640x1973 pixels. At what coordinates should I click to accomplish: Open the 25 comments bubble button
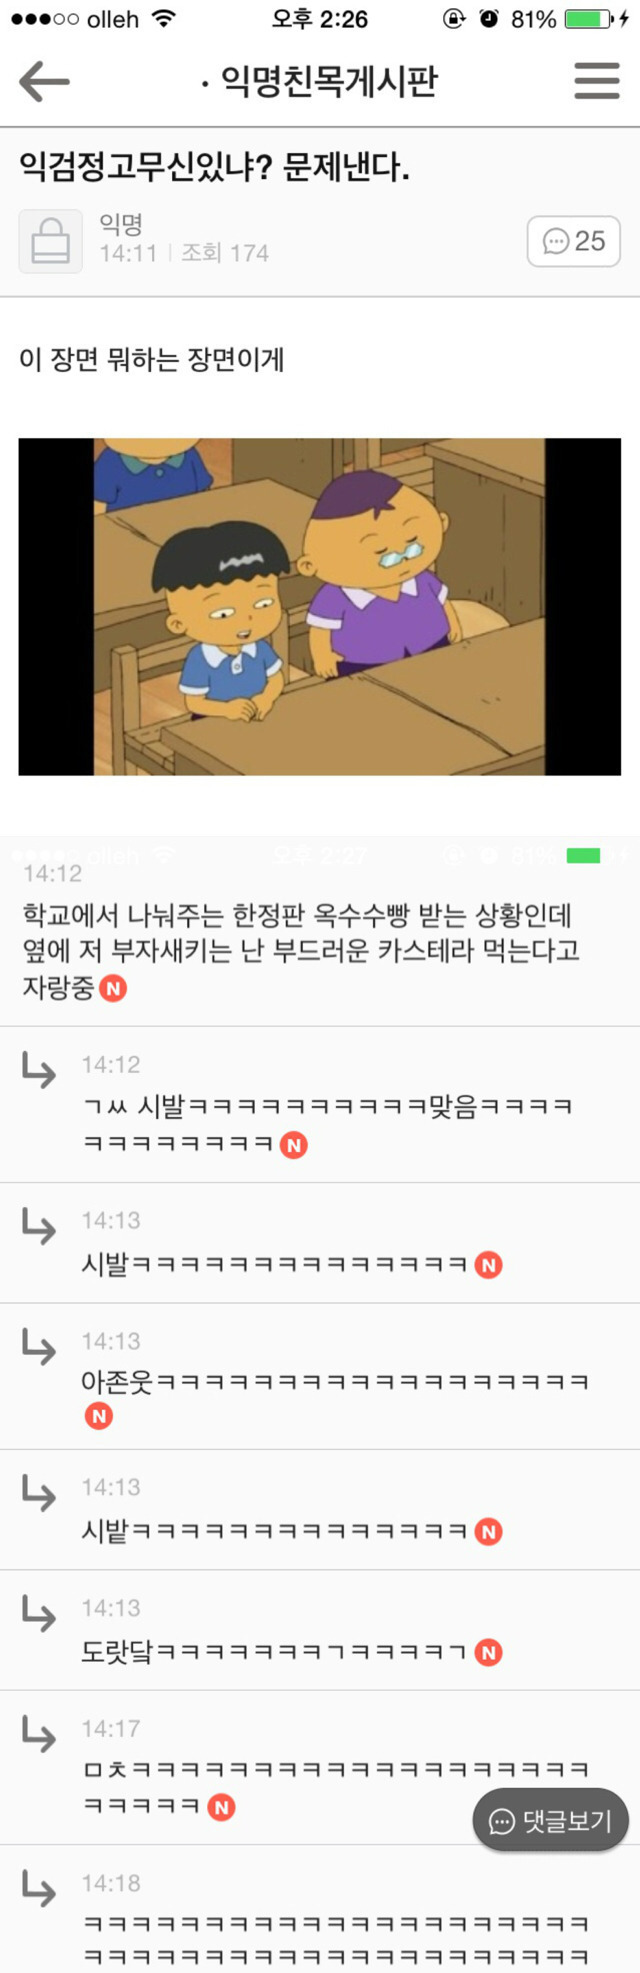click(x=574, y=241)
